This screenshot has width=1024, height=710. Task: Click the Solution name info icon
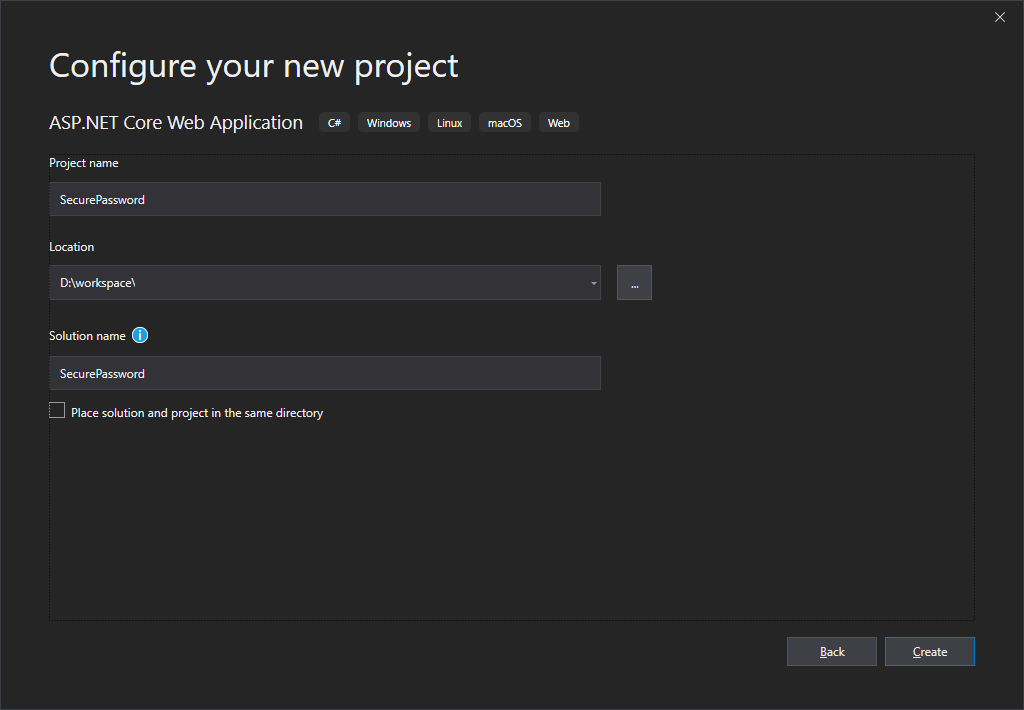(x=140, y=335)
